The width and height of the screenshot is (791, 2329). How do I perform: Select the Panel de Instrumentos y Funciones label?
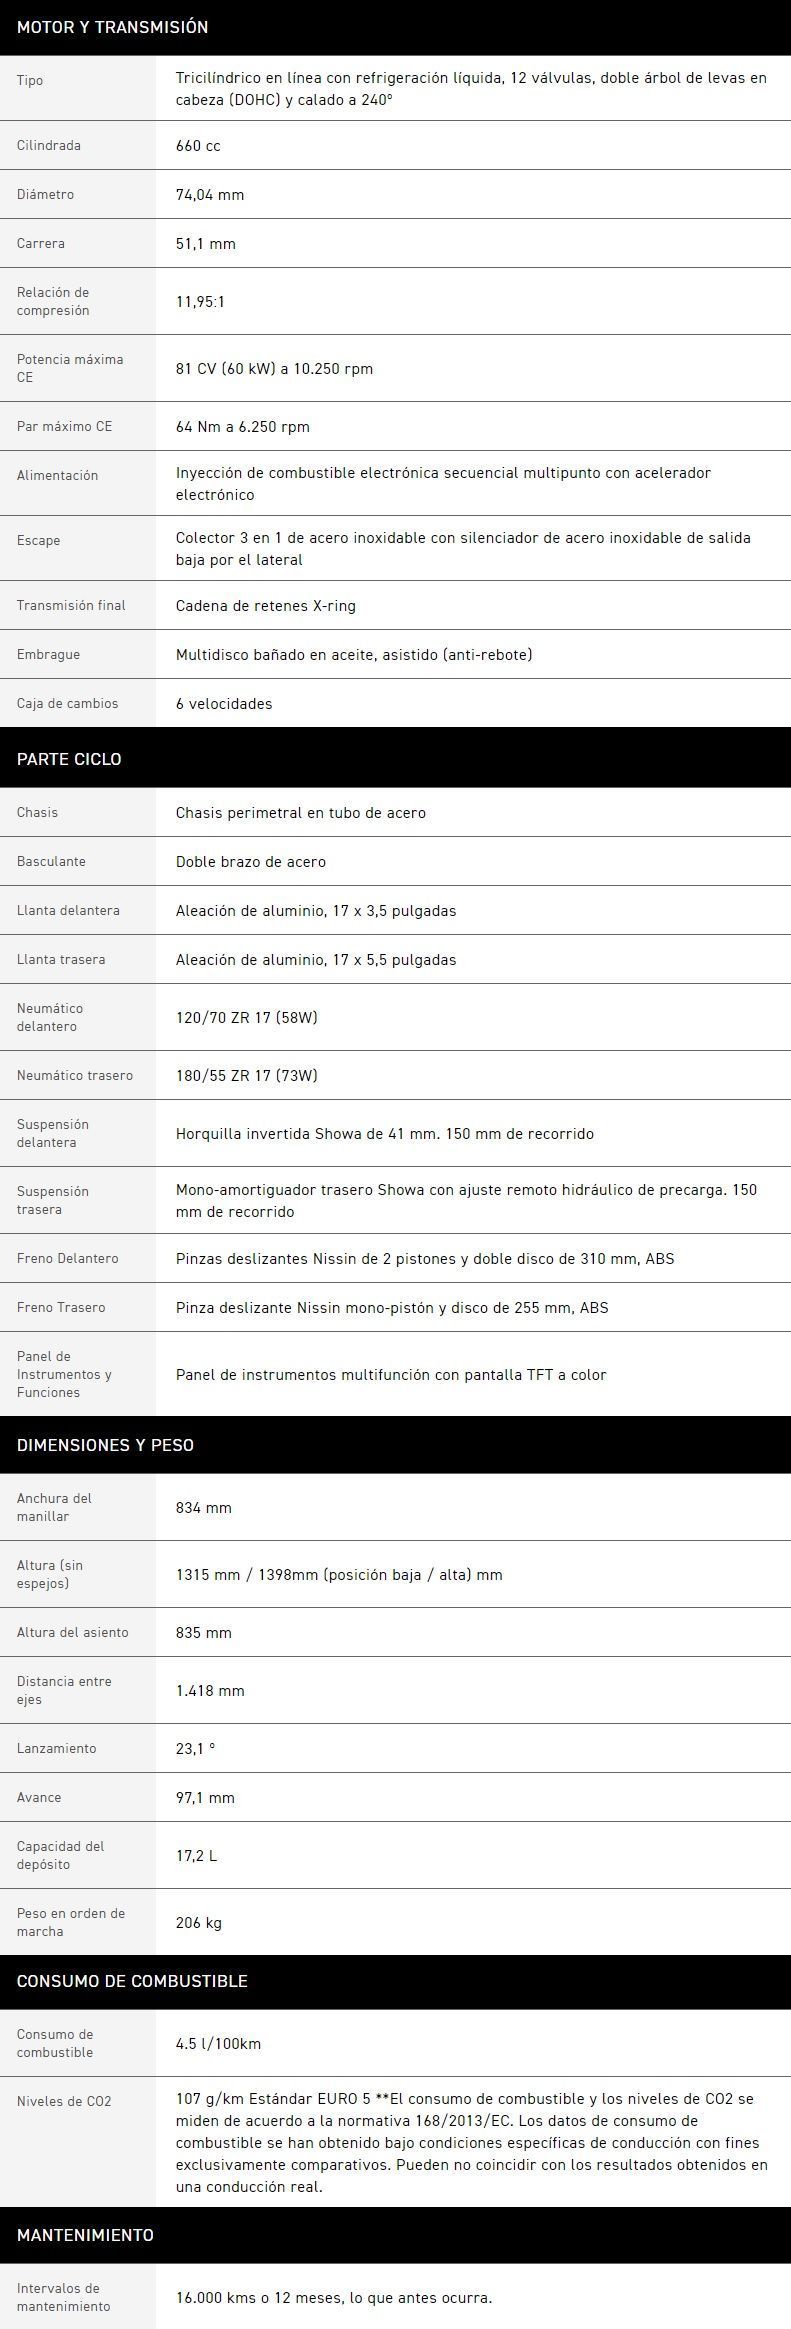[x=64, y=1374]
